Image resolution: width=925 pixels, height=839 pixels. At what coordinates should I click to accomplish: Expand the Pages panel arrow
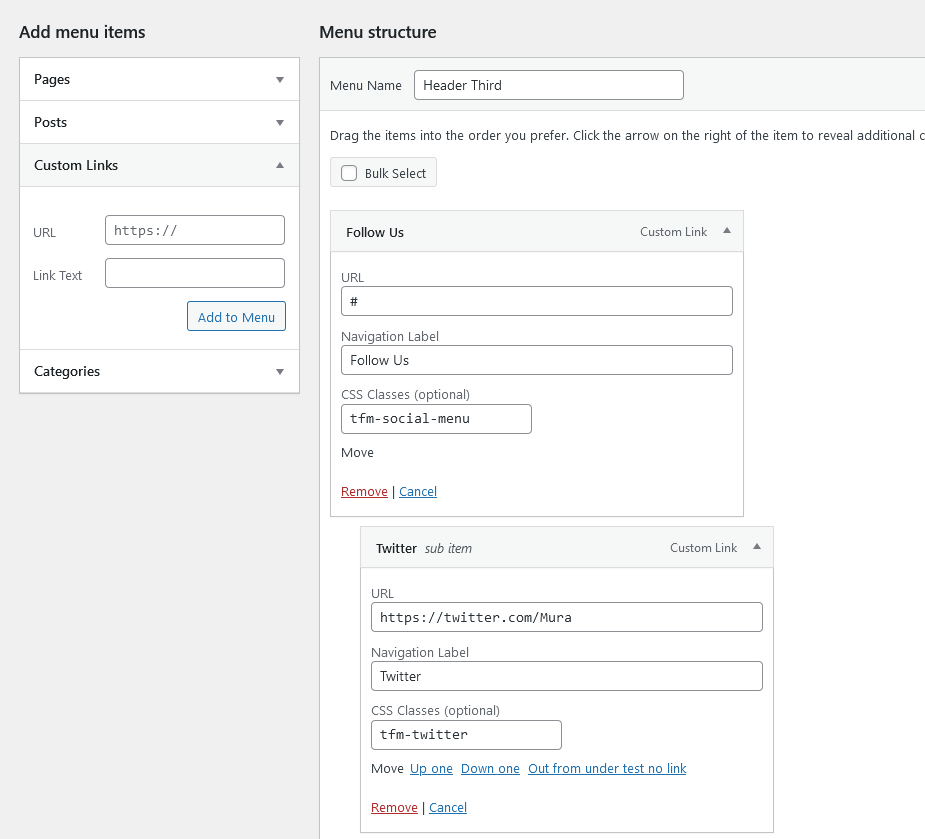click(x=280, y=80)
